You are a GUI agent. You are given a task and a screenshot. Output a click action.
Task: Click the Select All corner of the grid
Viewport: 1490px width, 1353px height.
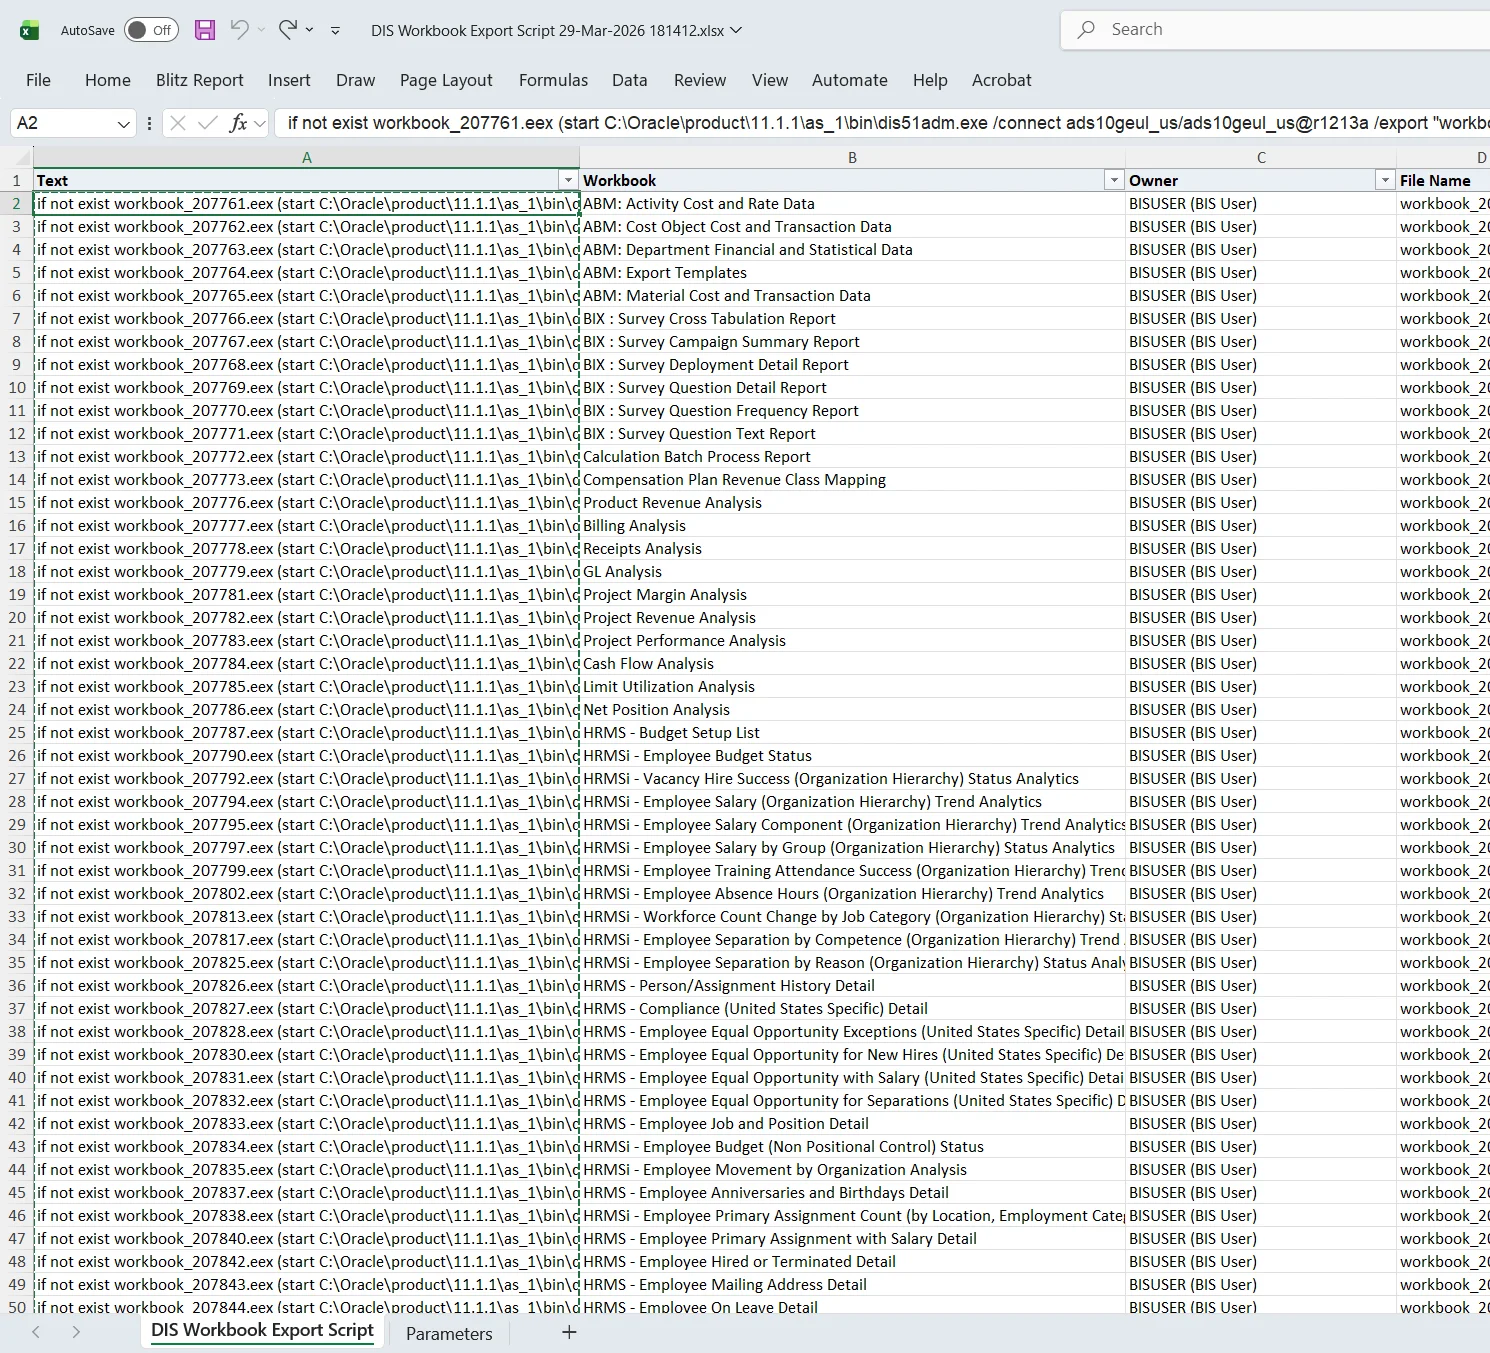click(16, 157)
